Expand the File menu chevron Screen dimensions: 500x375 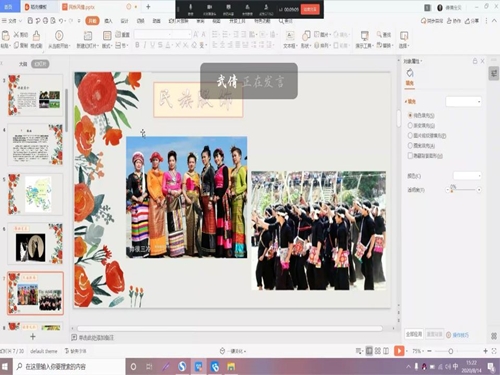coord(20,21)
